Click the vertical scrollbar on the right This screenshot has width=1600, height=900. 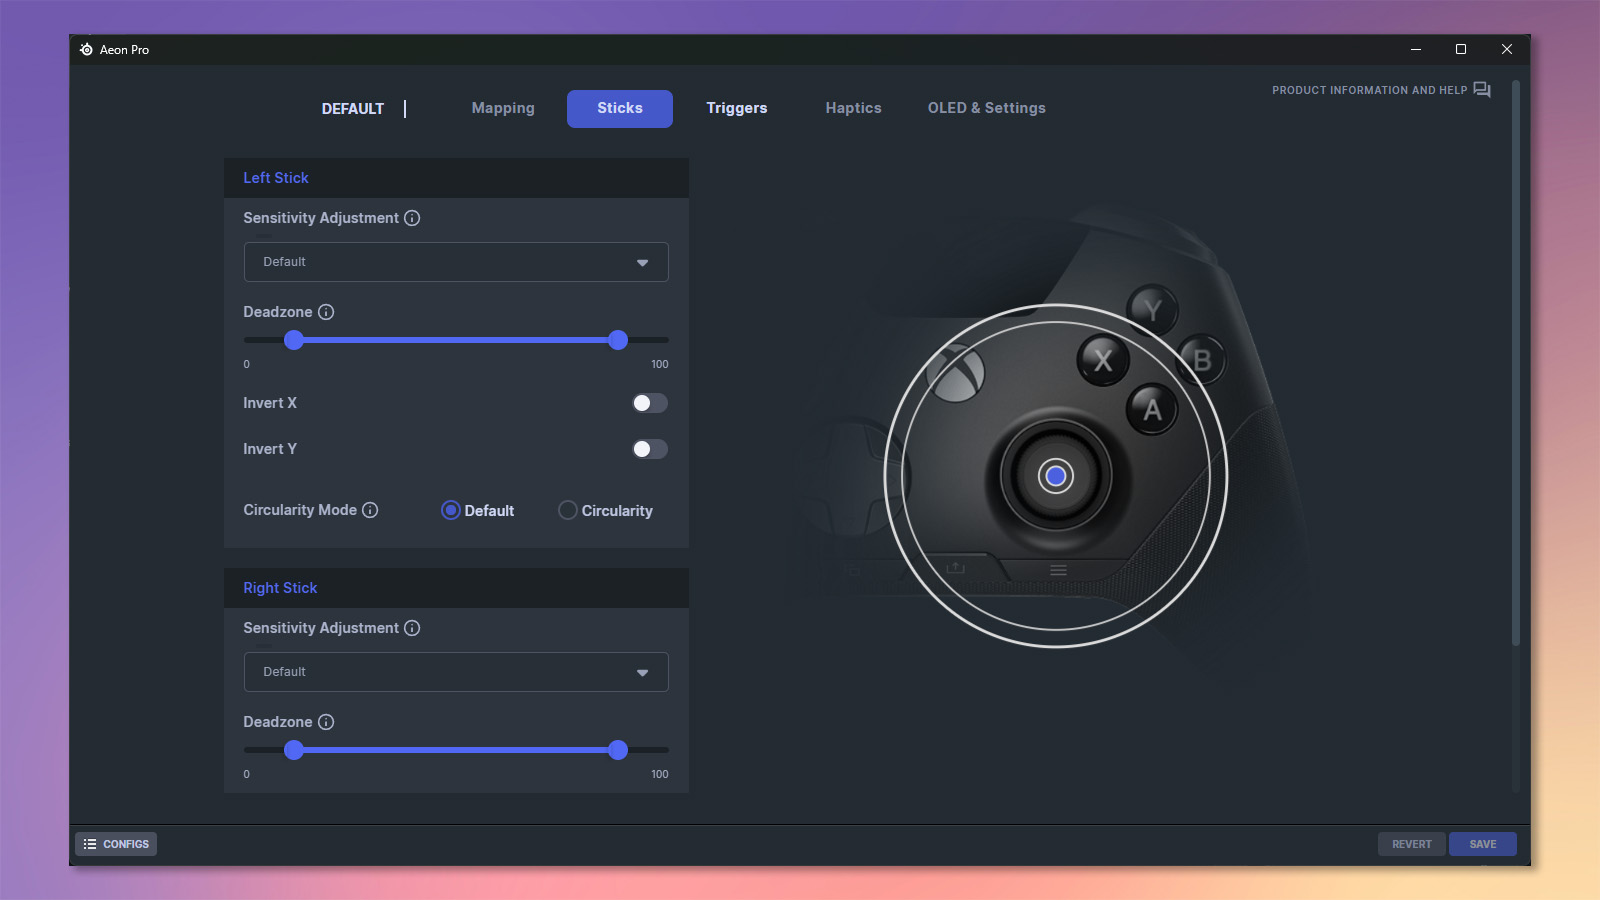coord(1516,363)
